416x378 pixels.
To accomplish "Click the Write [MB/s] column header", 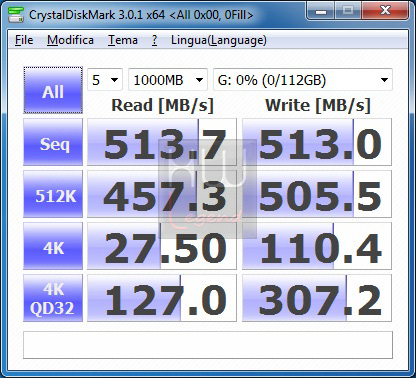I will [x=318, y=105].
